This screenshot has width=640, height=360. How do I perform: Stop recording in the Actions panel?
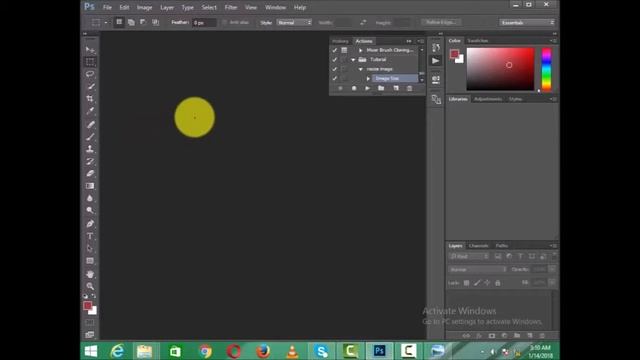[x=340, y=88]
